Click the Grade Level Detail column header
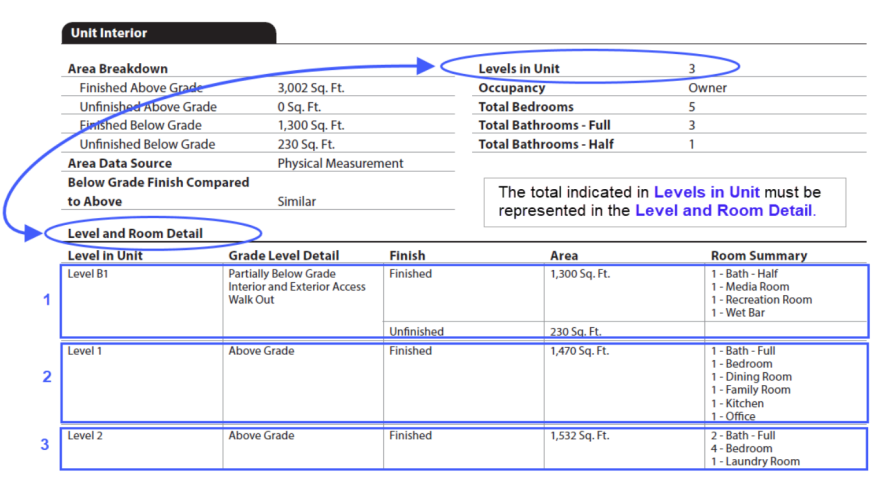Image resolution: width=881 pixels, height=479 pixels. (284, 256)
